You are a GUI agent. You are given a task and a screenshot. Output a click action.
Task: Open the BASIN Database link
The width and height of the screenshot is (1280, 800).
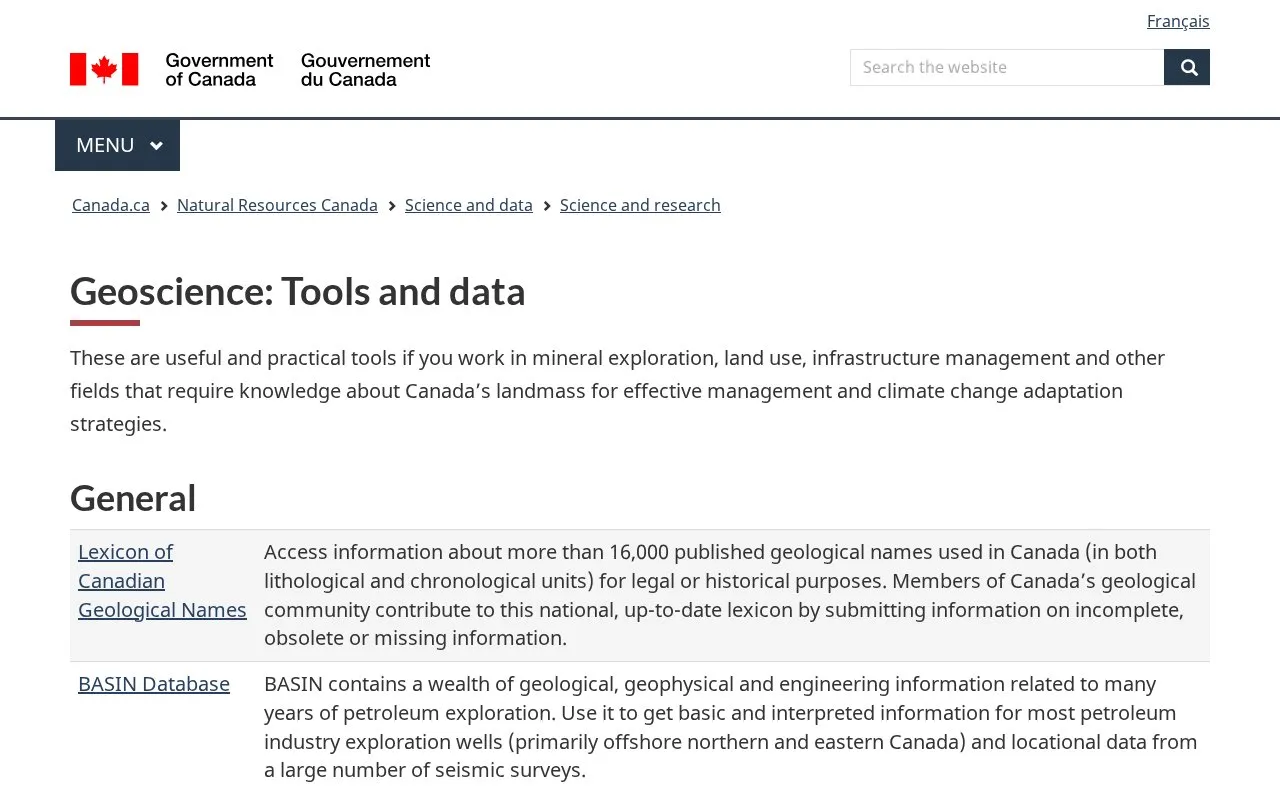coord(154,684)
